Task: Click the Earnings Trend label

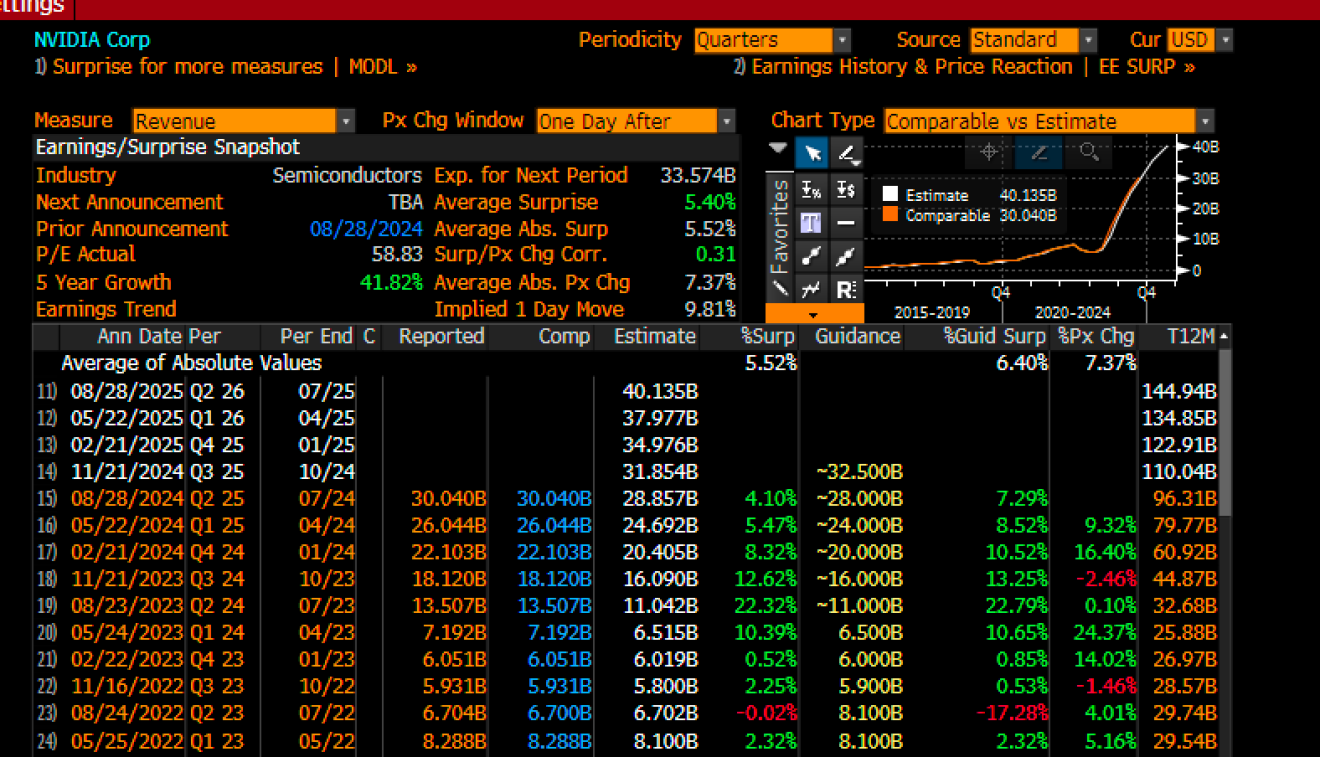Action: coord(106,310)
